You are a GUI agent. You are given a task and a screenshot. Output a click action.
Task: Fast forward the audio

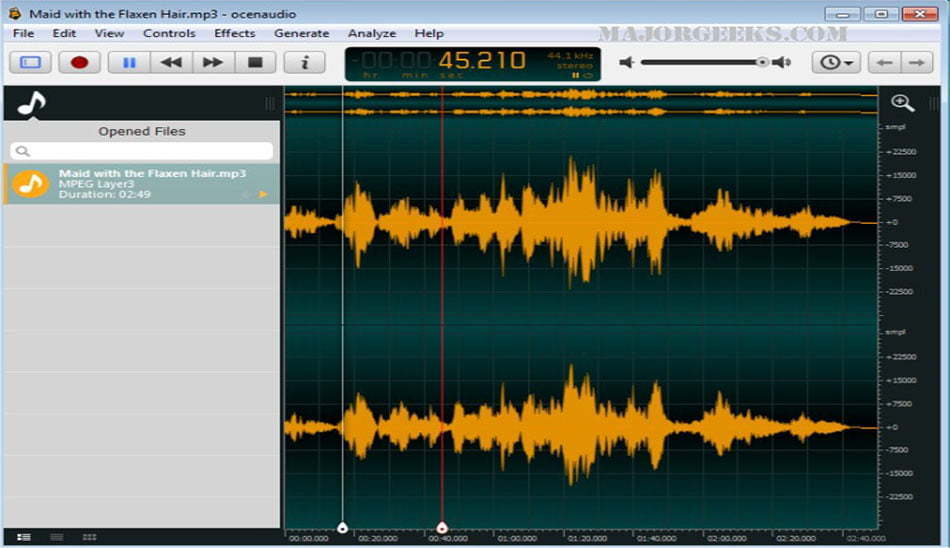[x=213, y=62]
